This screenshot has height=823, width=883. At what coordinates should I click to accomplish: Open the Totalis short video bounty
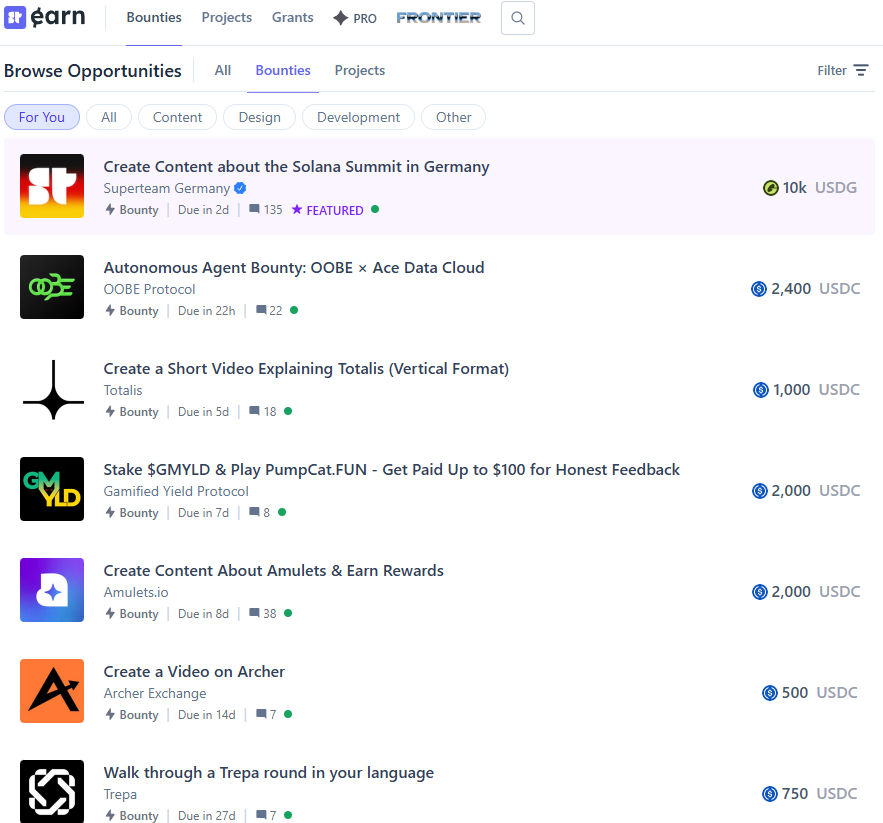306,368
